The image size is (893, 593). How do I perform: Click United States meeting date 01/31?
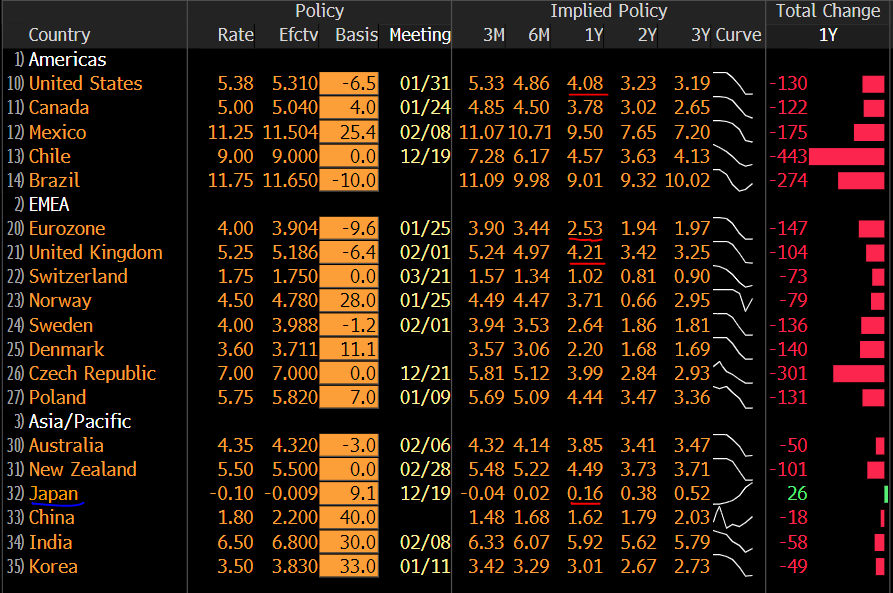(x=425, y=84)
